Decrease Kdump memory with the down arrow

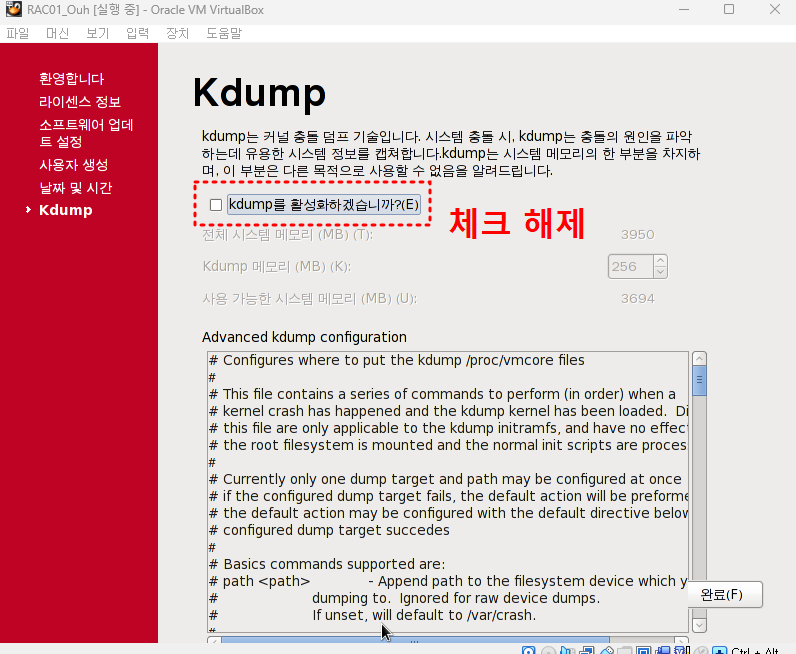pyautogui.click(x=660, y=272)
